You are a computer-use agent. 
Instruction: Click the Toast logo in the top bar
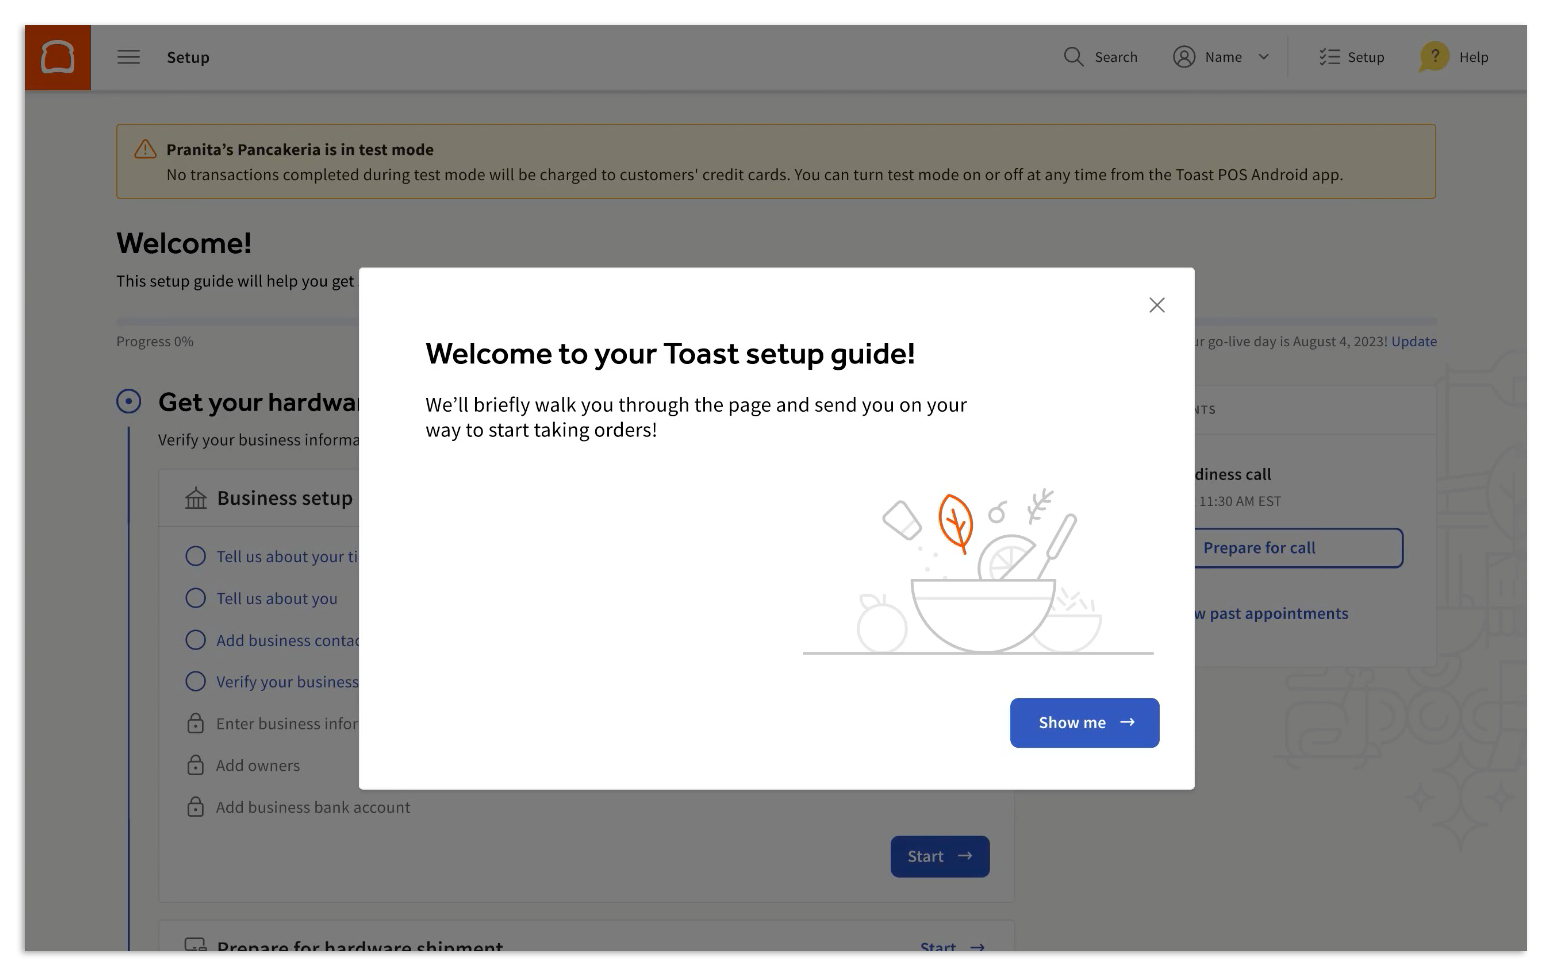click(57, 57)
